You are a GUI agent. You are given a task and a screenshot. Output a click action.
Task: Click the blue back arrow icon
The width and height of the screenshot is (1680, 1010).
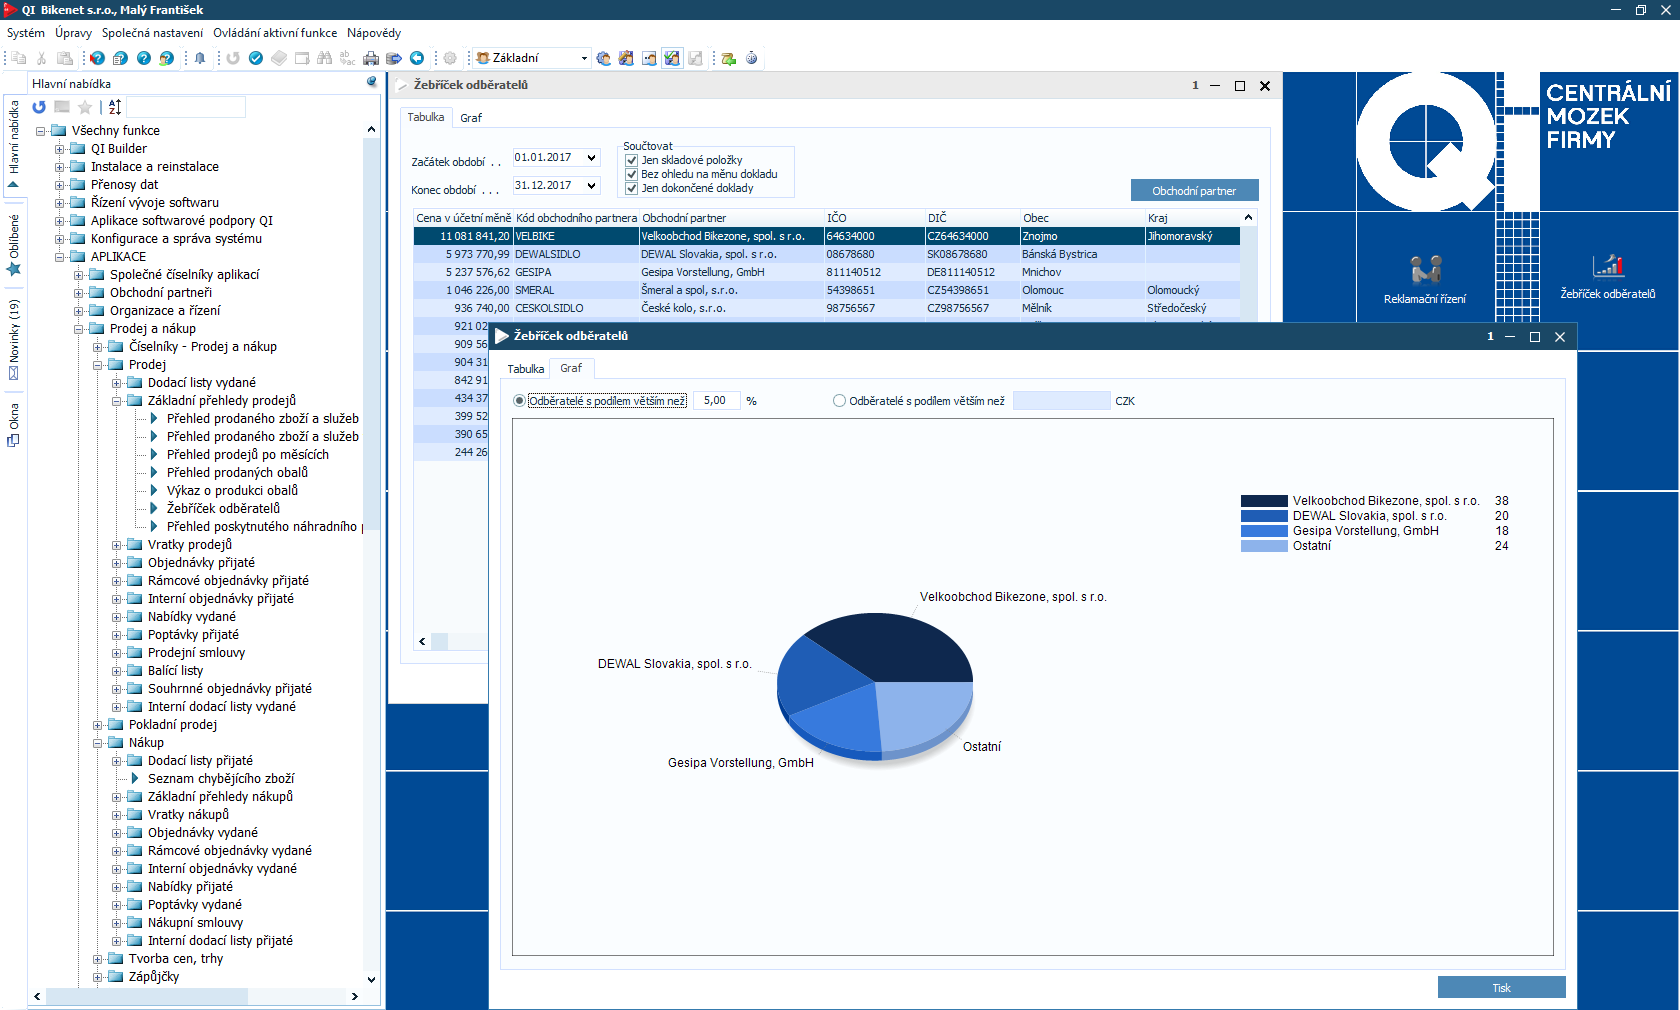pos(417,58)
